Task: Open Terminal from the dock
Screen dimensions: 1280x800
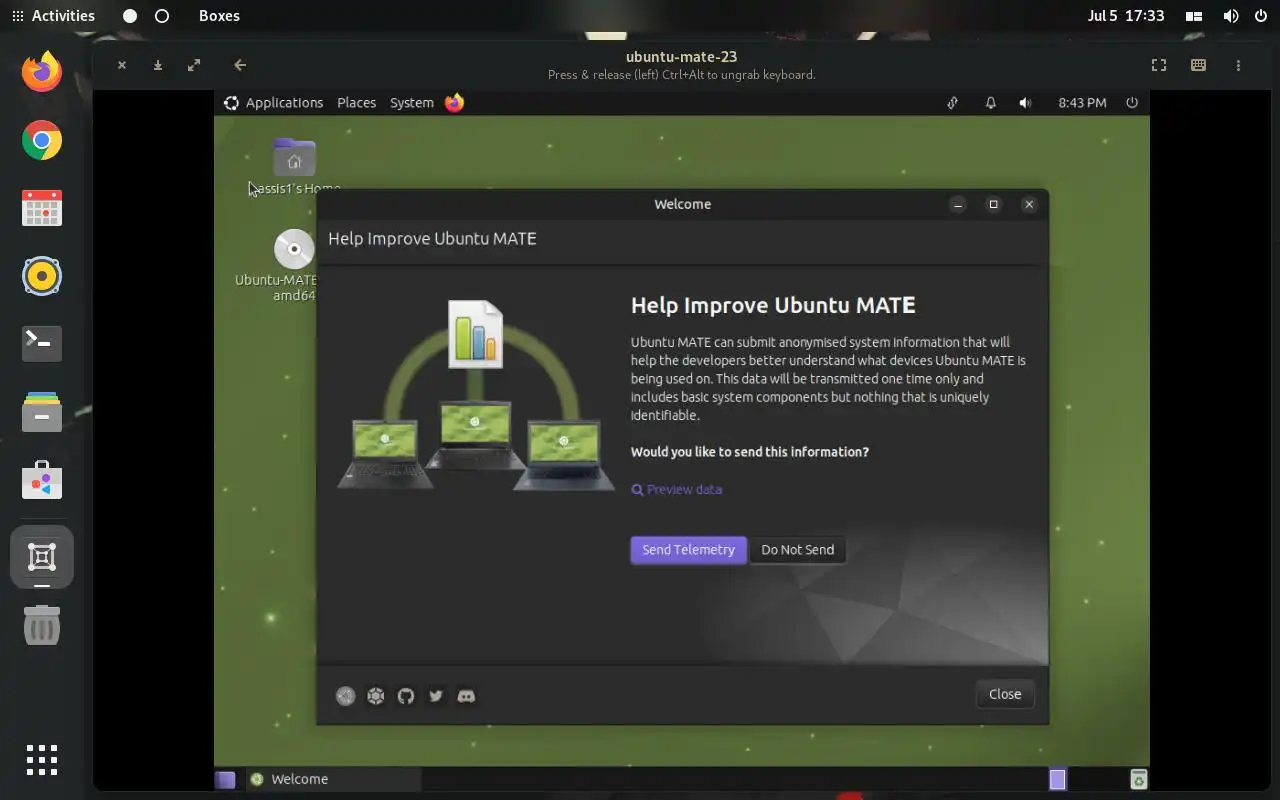Action: pyautogui.click(x=42, y=343)
